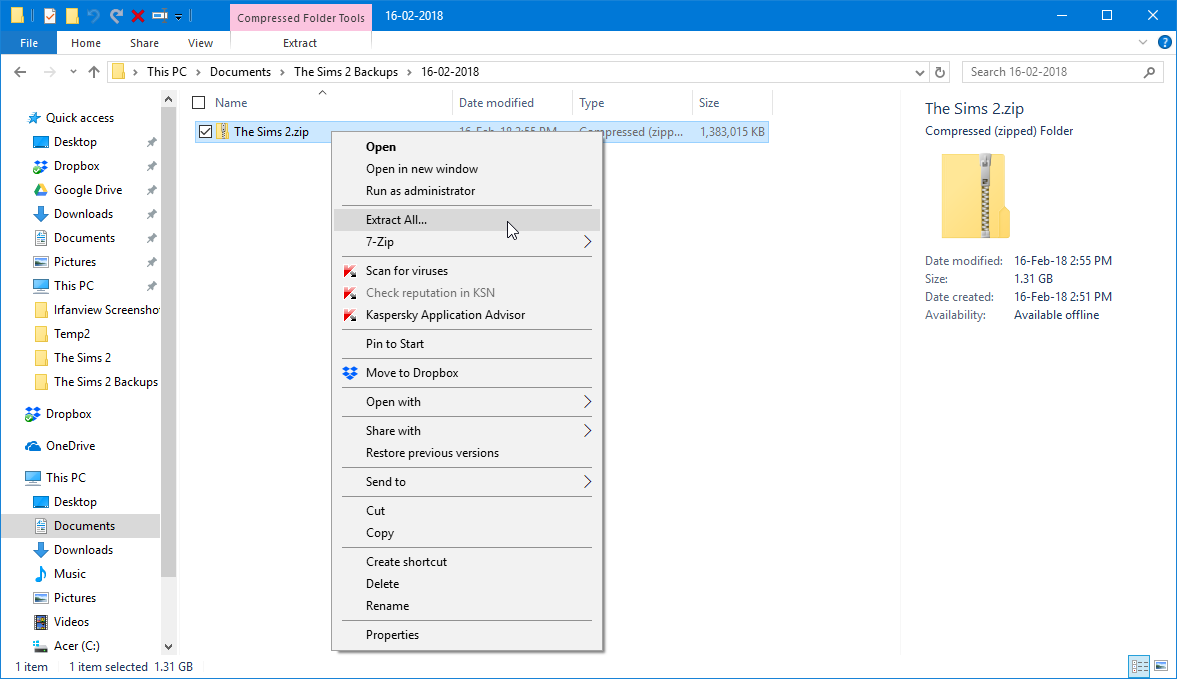Open the Extract tab under Compressed Folder Tools
This screenshot has height=679, width=1177.
[x=300, y=43]
